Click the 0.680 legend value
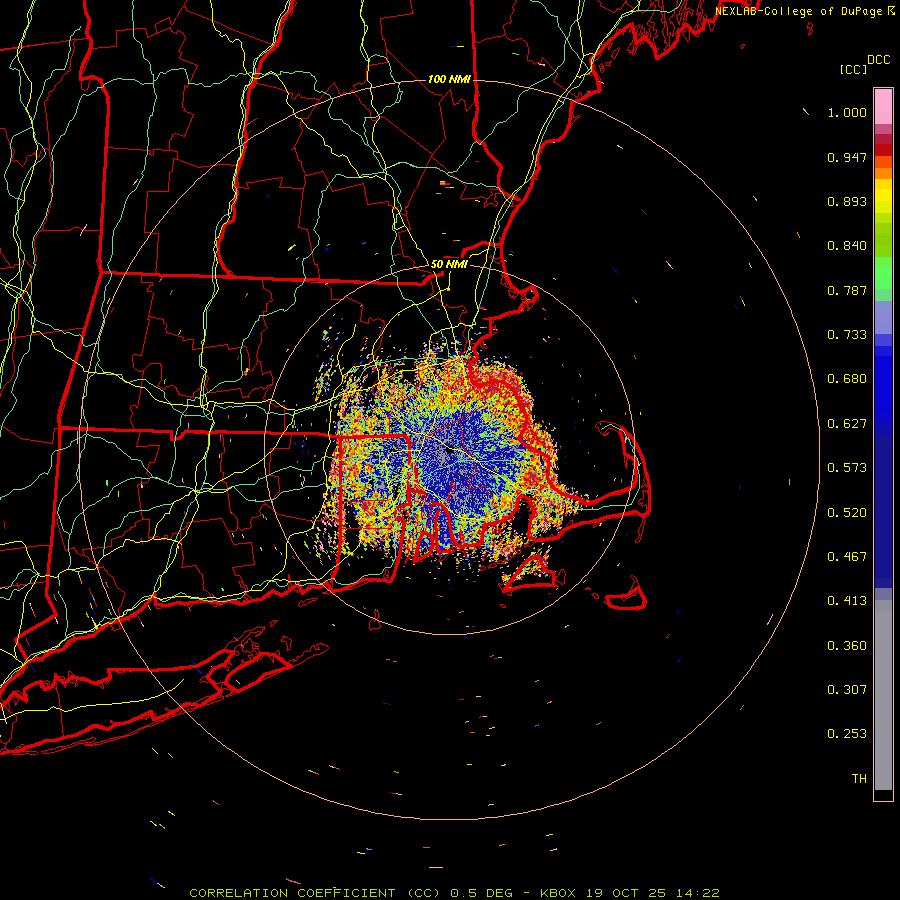Screen dimensions: 900x900 point(847,379)
